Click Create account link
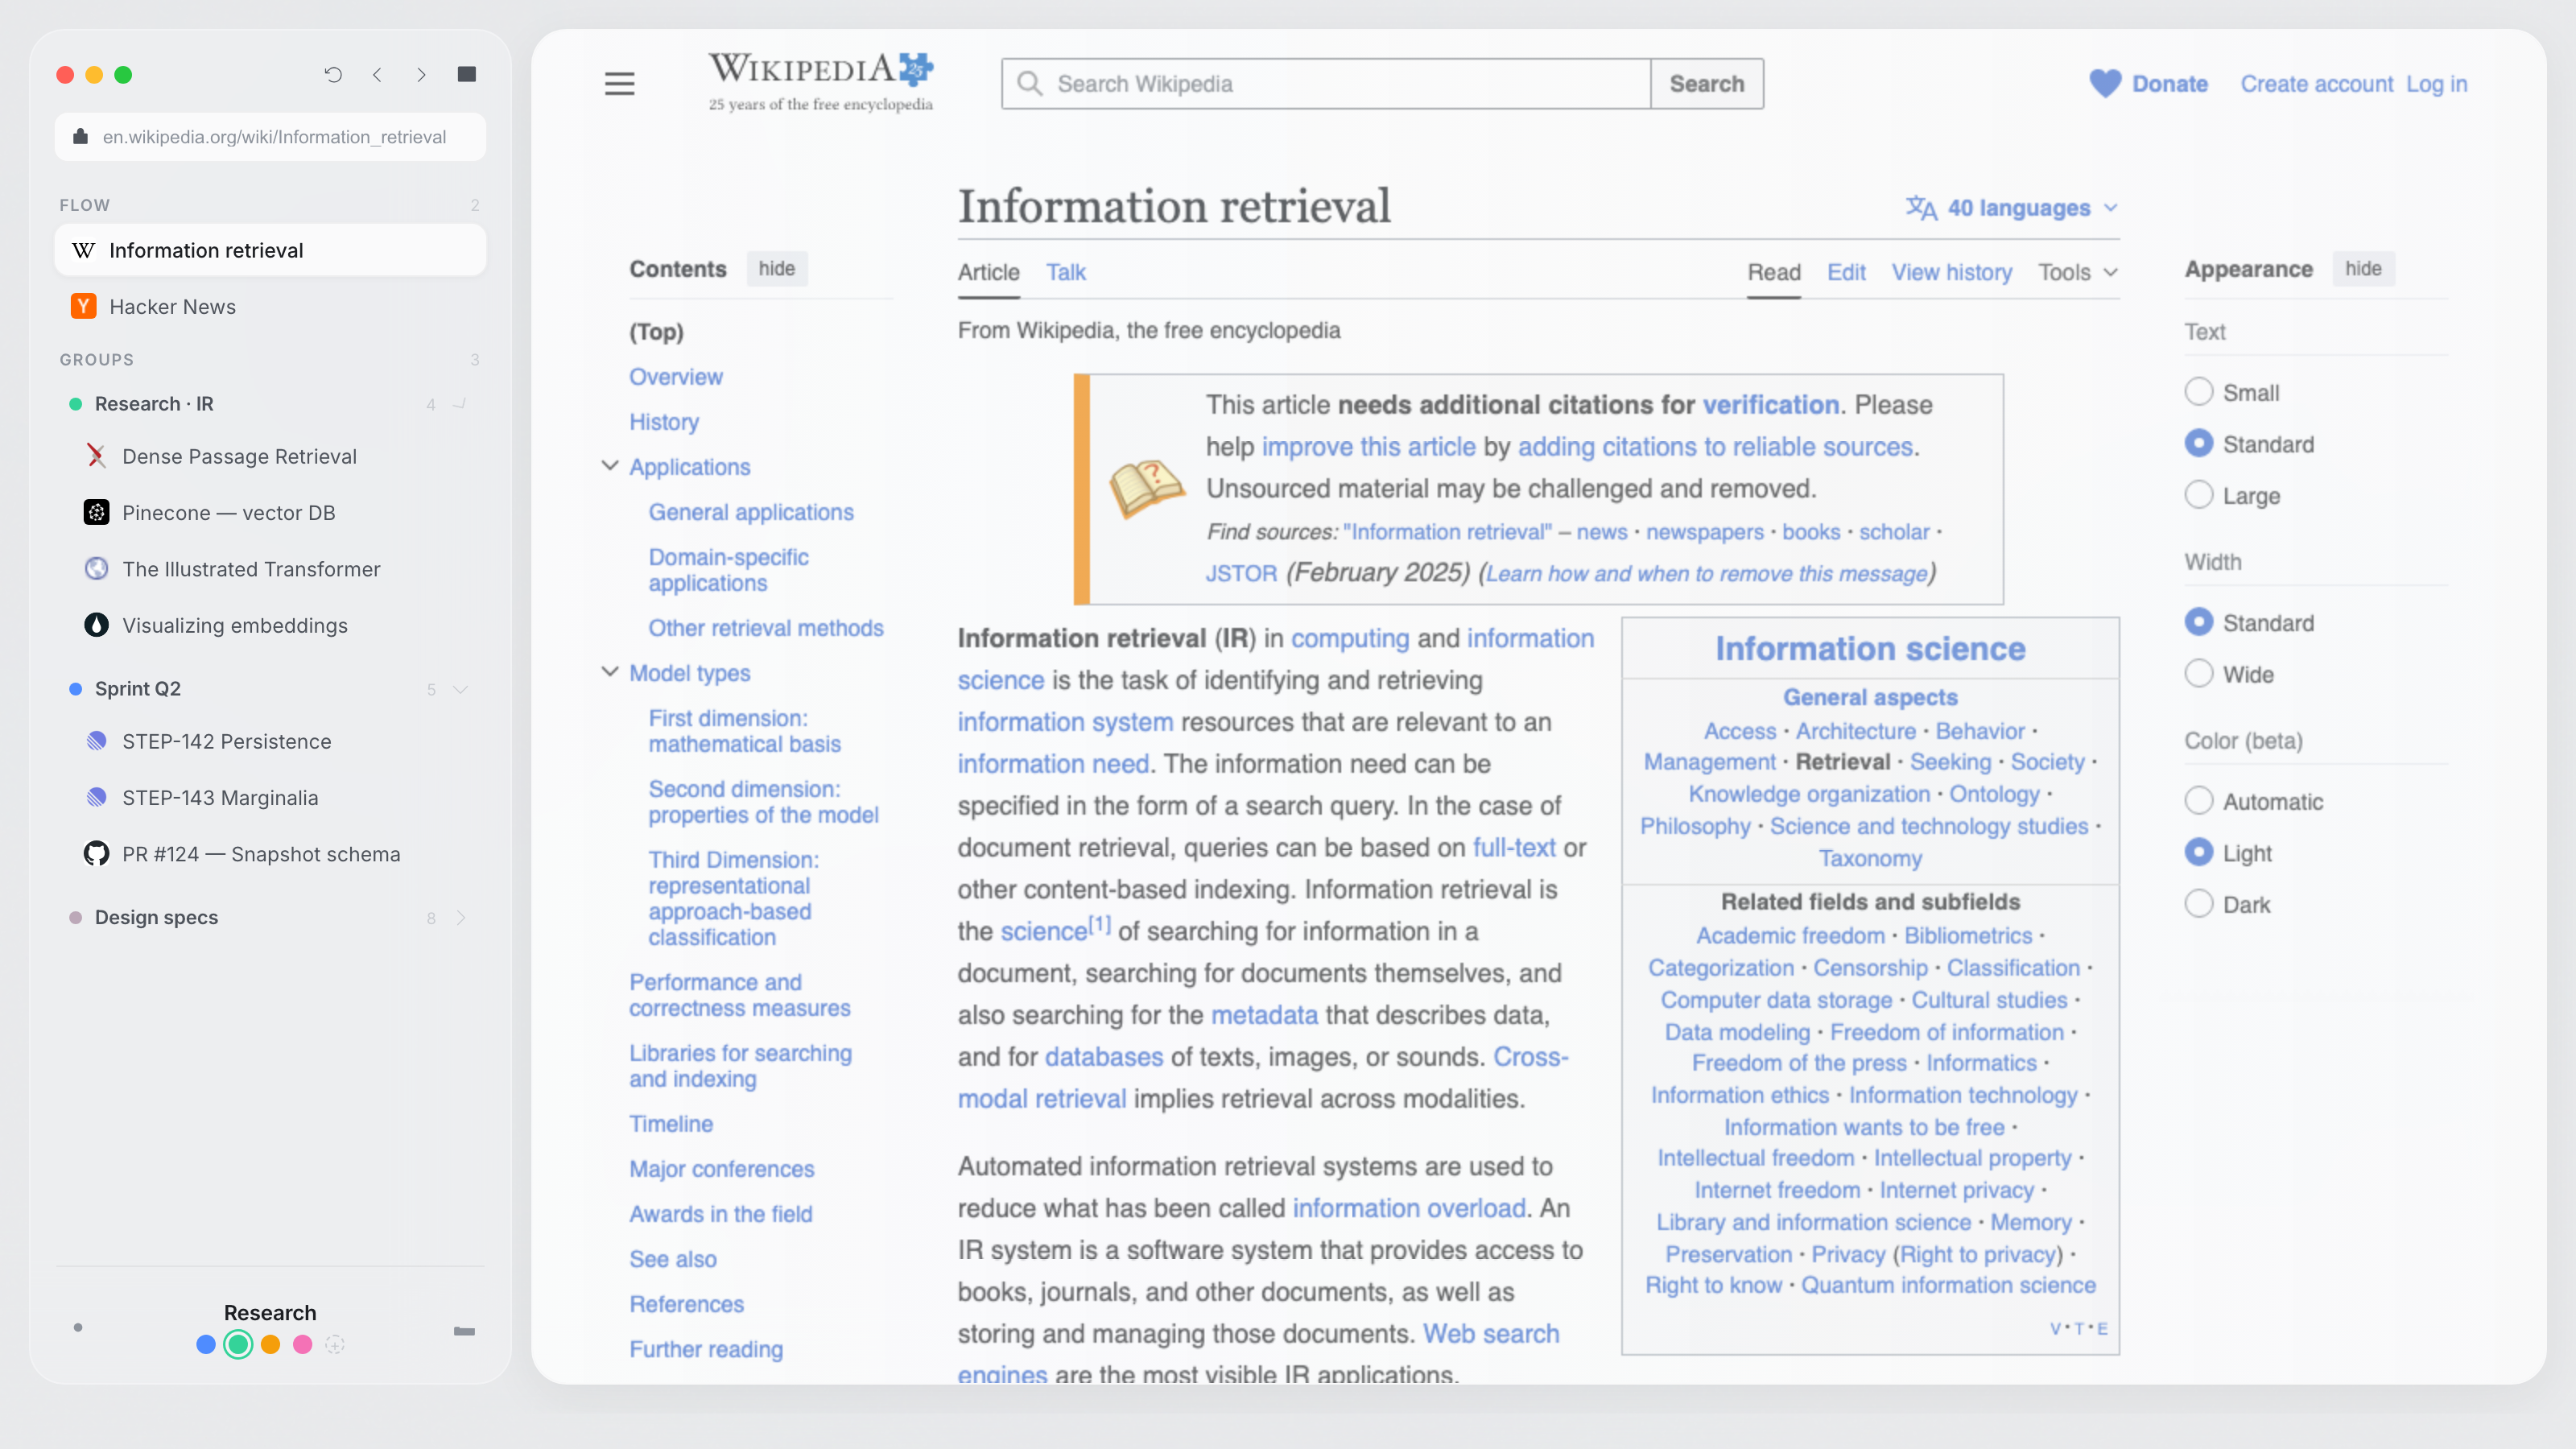The height and width of the screenshot is (1449, 2576). [x=2316, y=83]
